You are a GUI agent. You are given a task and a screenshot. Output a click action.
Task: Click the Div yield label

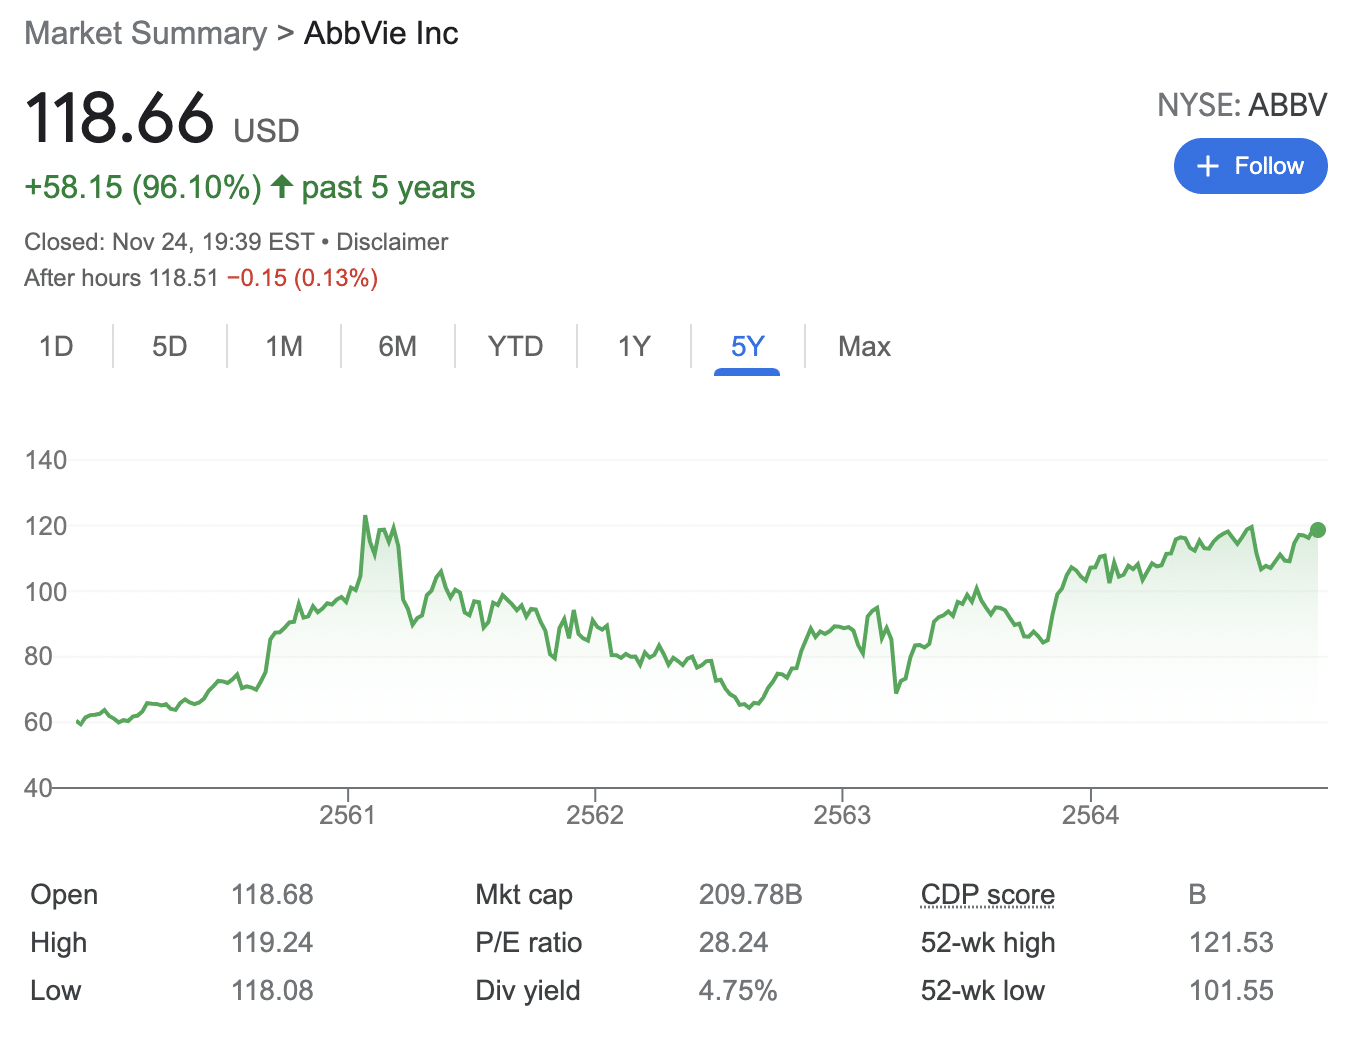click(x=528, y=990)
